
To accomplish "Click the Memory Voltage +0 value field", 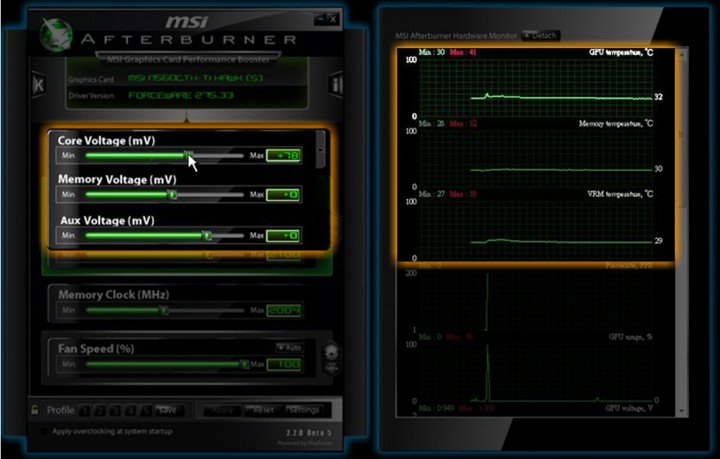I will pyautogui.click(x=283, y=195).
